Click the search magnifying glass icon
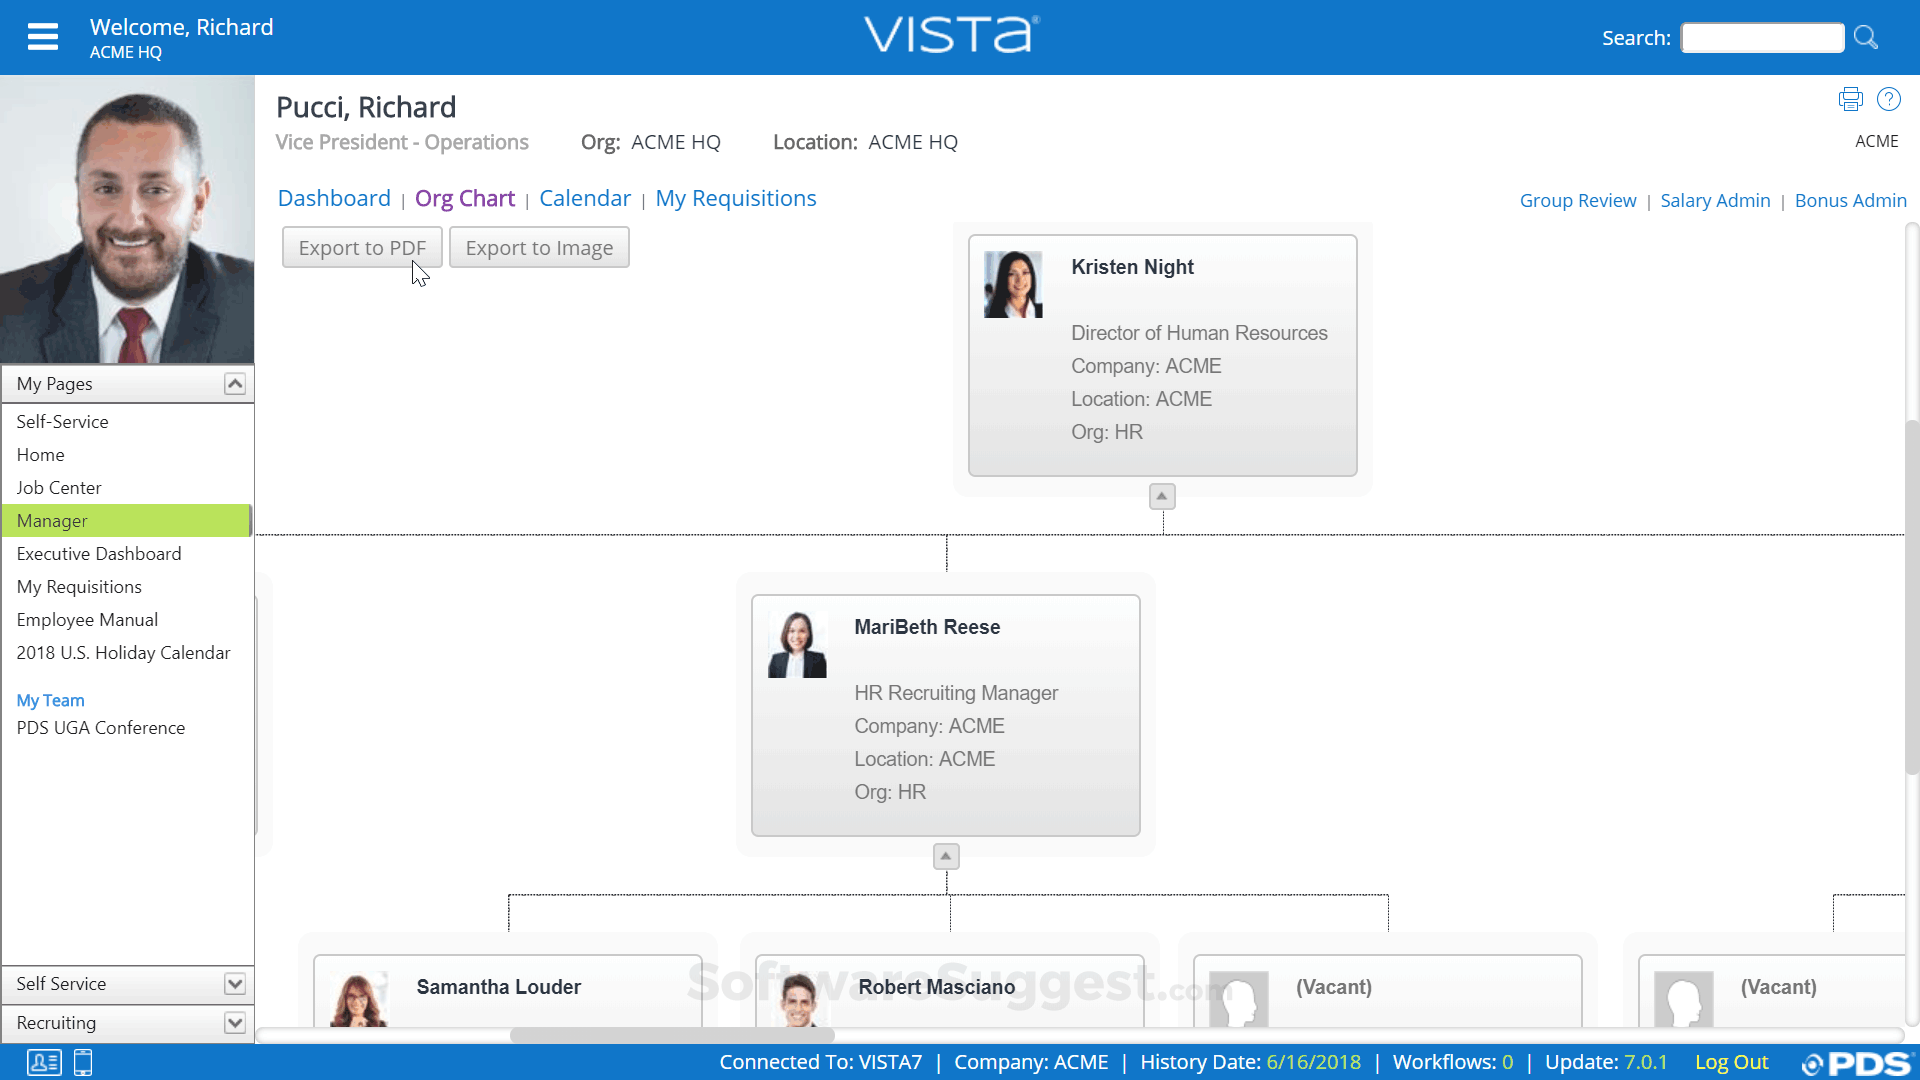1920x1080 pixels. 1866,37
